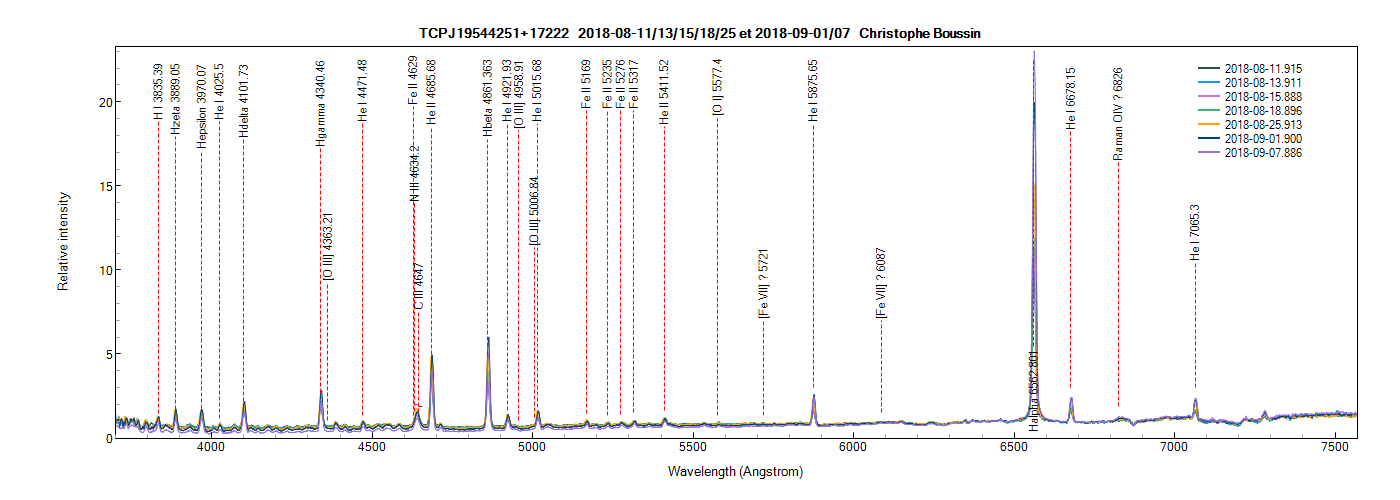Click the He I 7065.3 line label
Image resolution: width=1400 pixels, height=500 pixels.
1195,233
